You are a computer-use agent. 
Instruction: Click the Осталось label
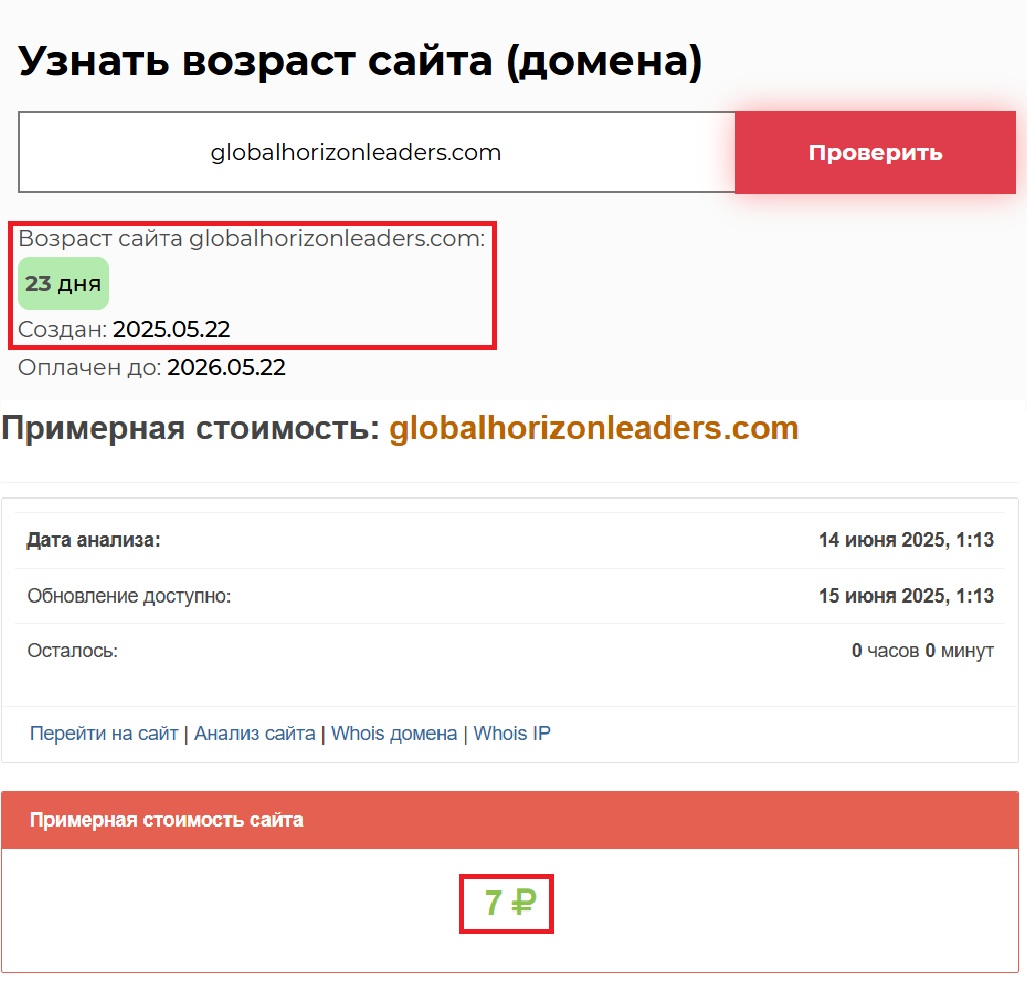73,651
